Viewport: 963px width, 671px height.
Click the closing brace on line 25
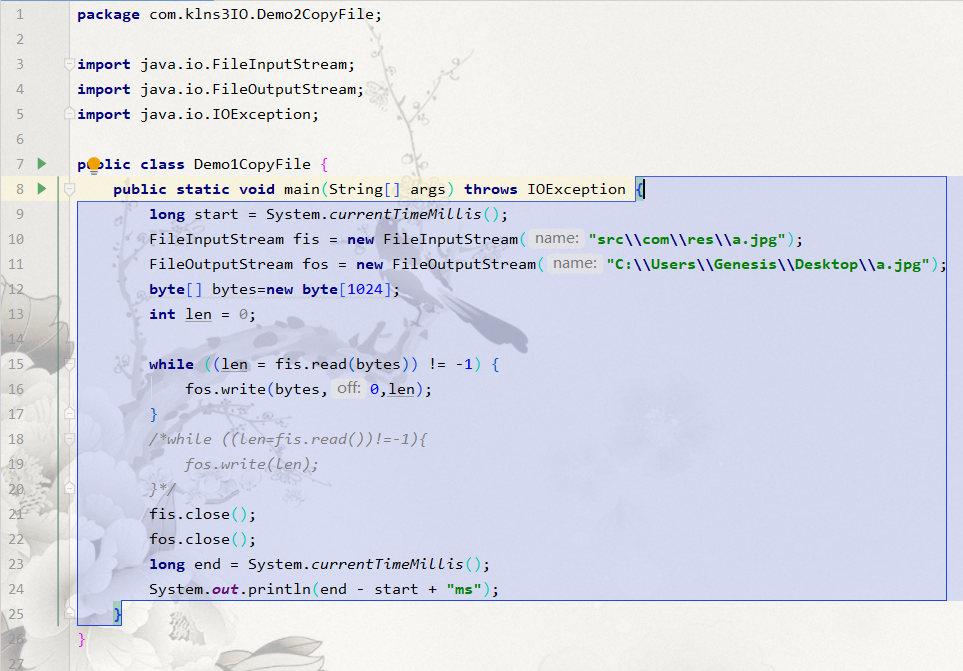pyautogui.click(x=116, y=613)
